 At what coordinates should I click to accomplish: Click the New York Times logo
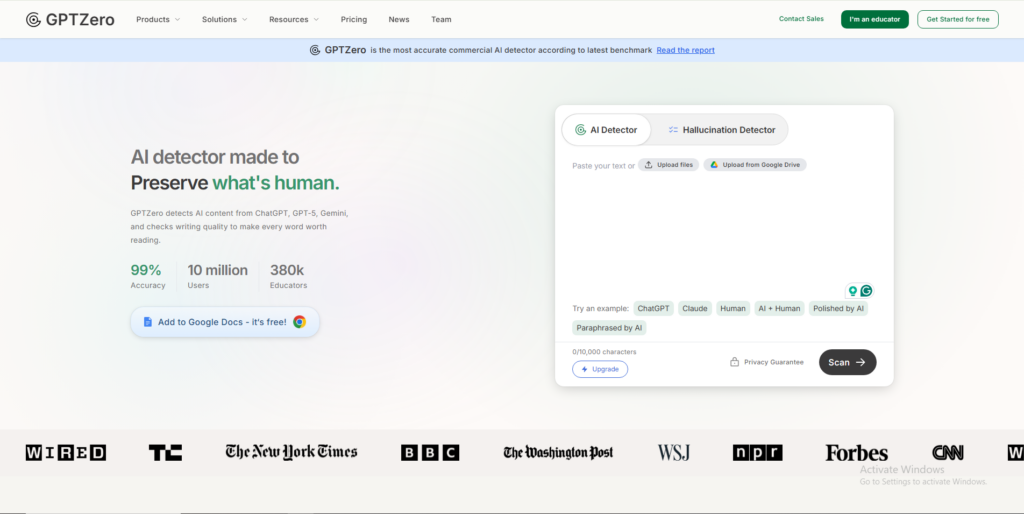click(x=291, y=452)
